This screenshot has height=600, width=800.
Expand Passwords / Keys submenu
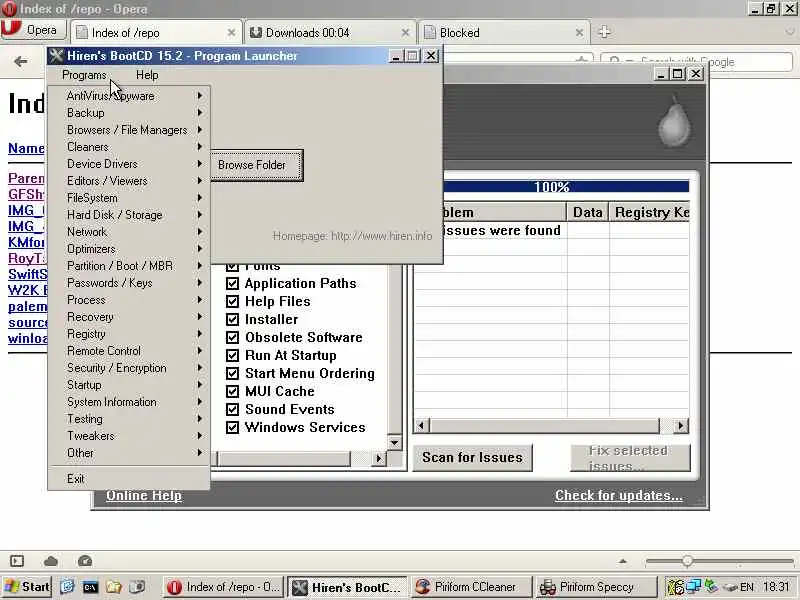129,283
